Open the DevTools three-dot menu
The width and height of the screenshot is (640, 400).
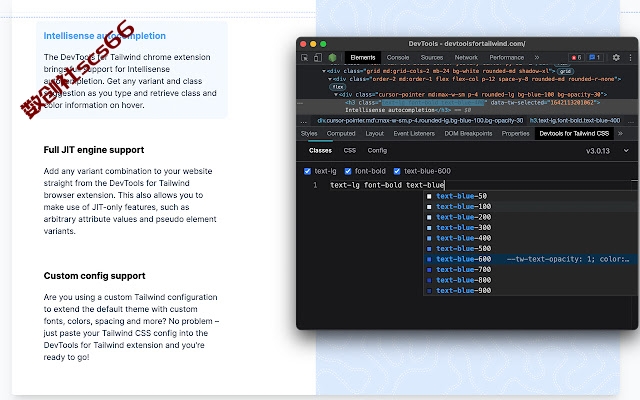(630, 58)
